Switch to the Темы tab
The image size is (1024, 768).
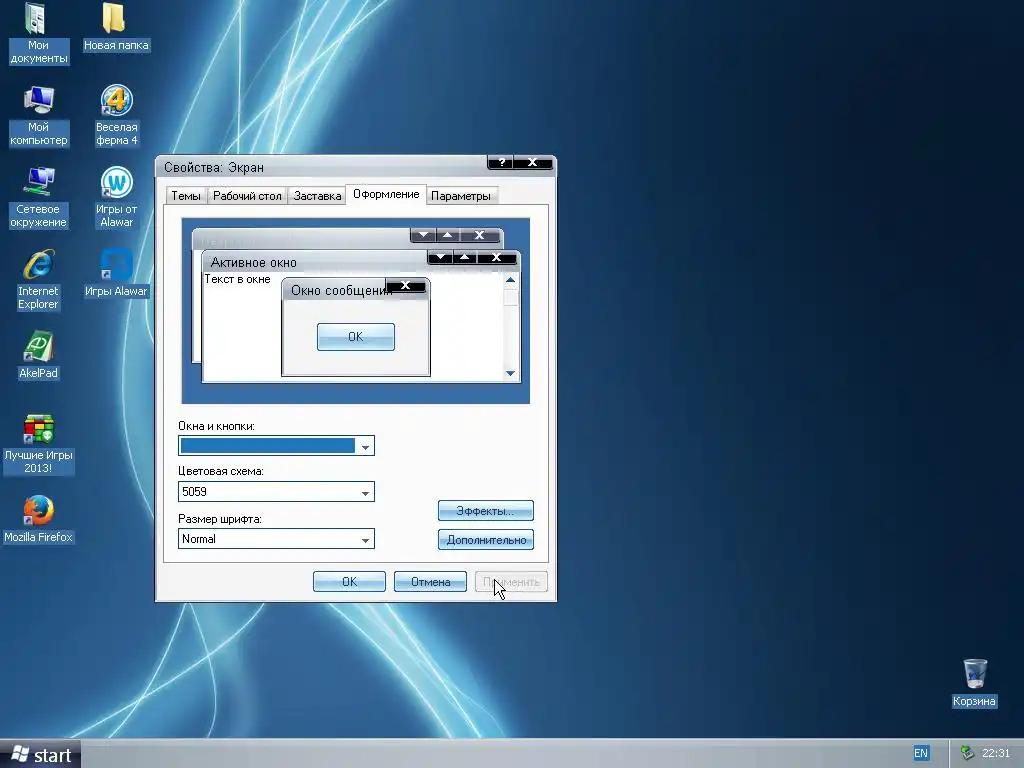click(185, 196)
